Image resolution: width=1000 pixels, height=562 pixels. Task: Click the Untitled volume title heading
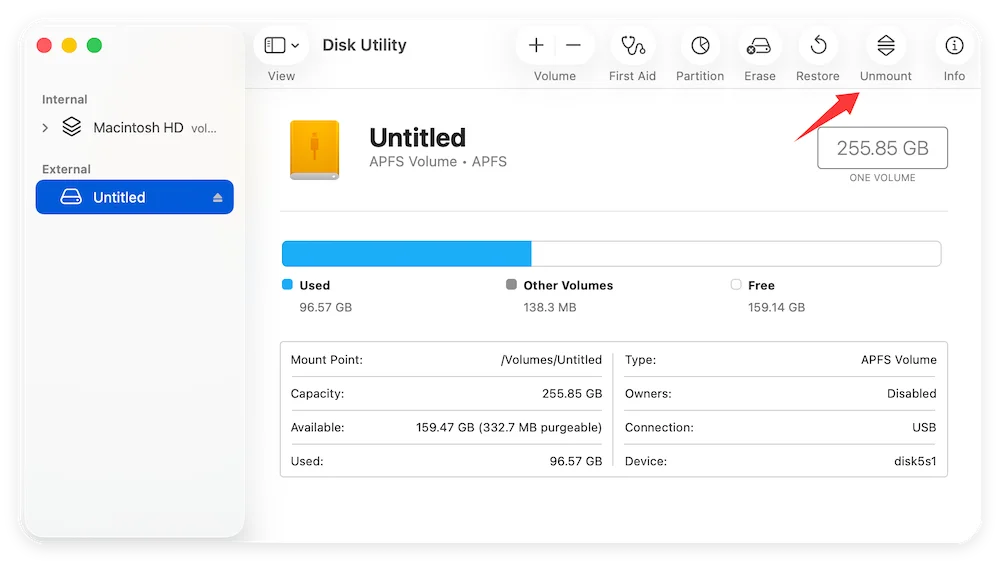click(418, 137)
